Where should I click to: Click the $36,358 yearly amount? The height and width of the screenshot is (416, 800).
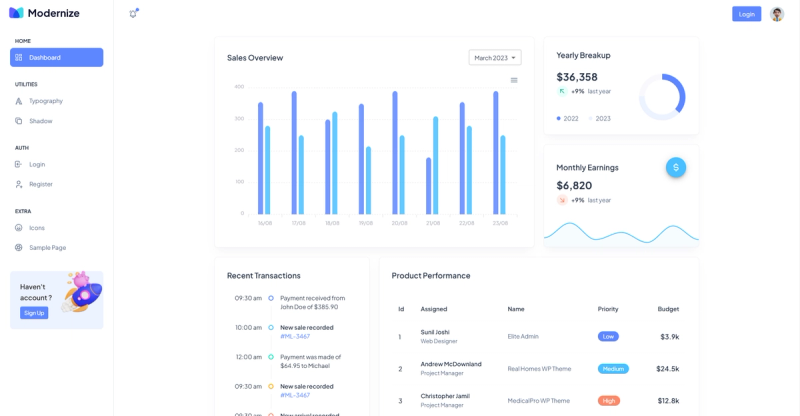577,77
